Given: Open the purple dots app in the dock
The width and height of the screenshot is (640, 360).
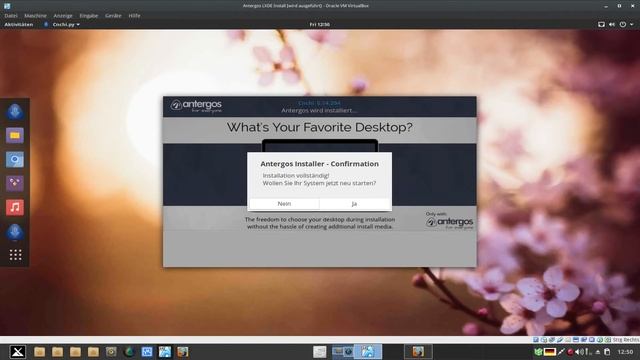Looking at the screenshot, I should pyautogui.click(x=15, y=183).
